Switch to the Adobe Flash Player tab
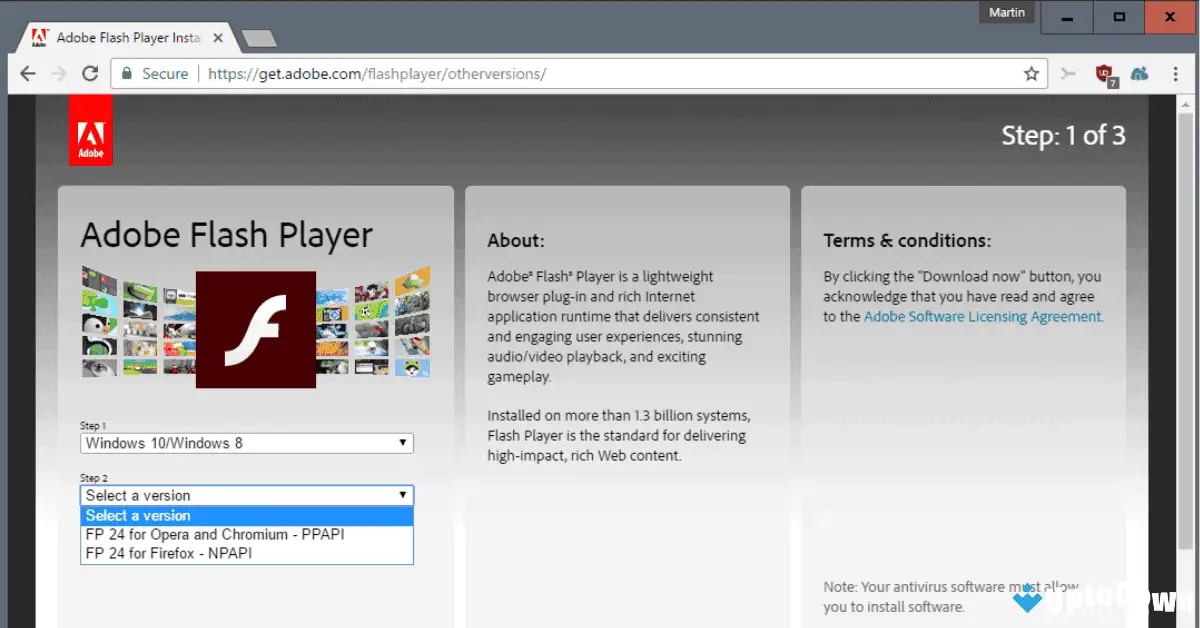The image size is (1200, 628). point(120,37)
